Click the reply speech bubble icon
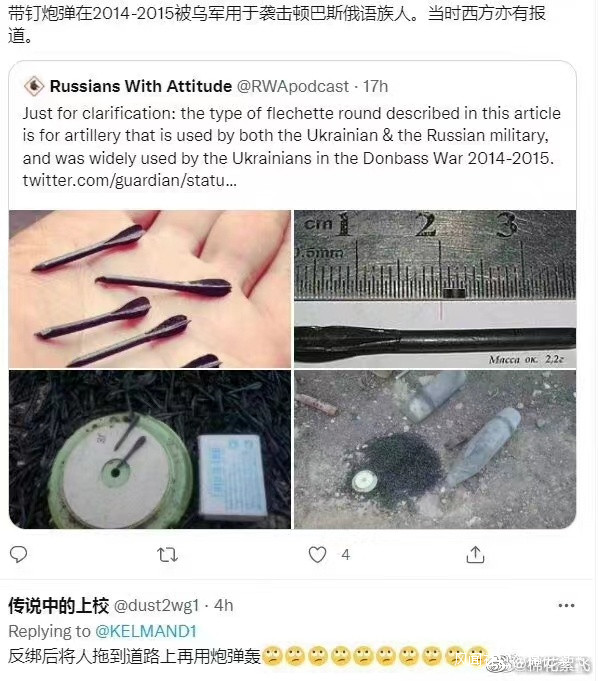This screenshot has width=598, height=681. tap(18, 555)
